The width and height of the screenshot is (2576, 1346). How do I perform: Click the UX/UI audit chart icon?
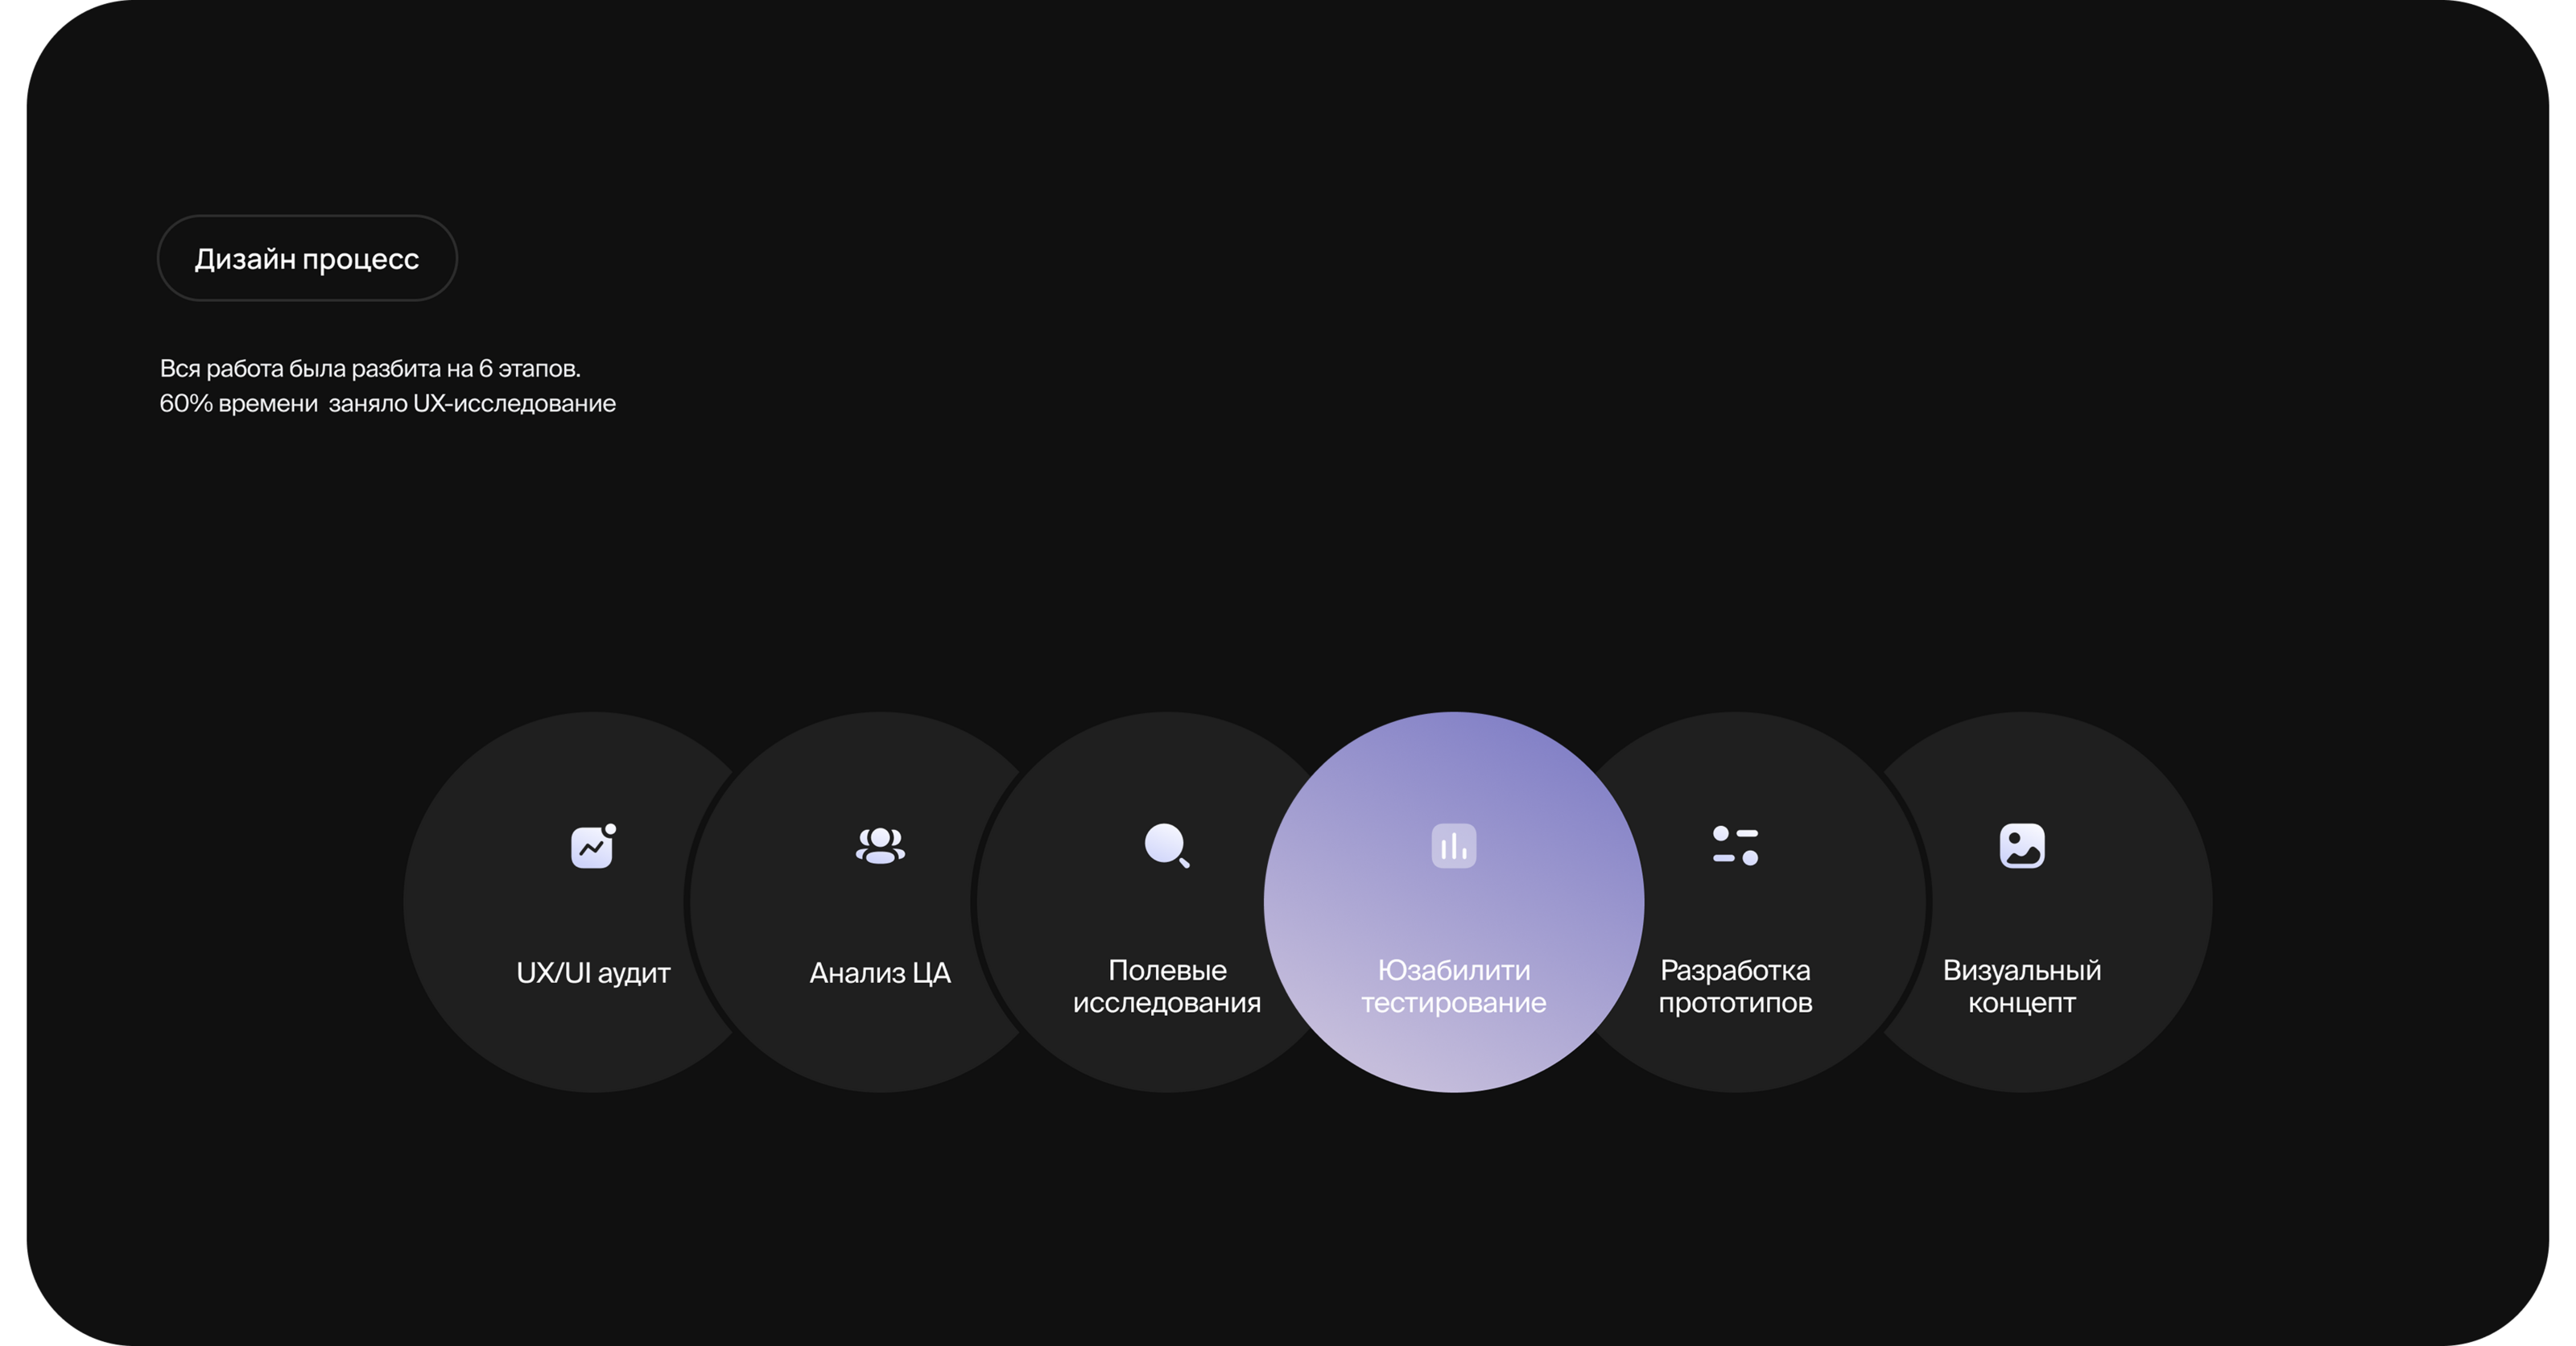[x=593, y=846]
